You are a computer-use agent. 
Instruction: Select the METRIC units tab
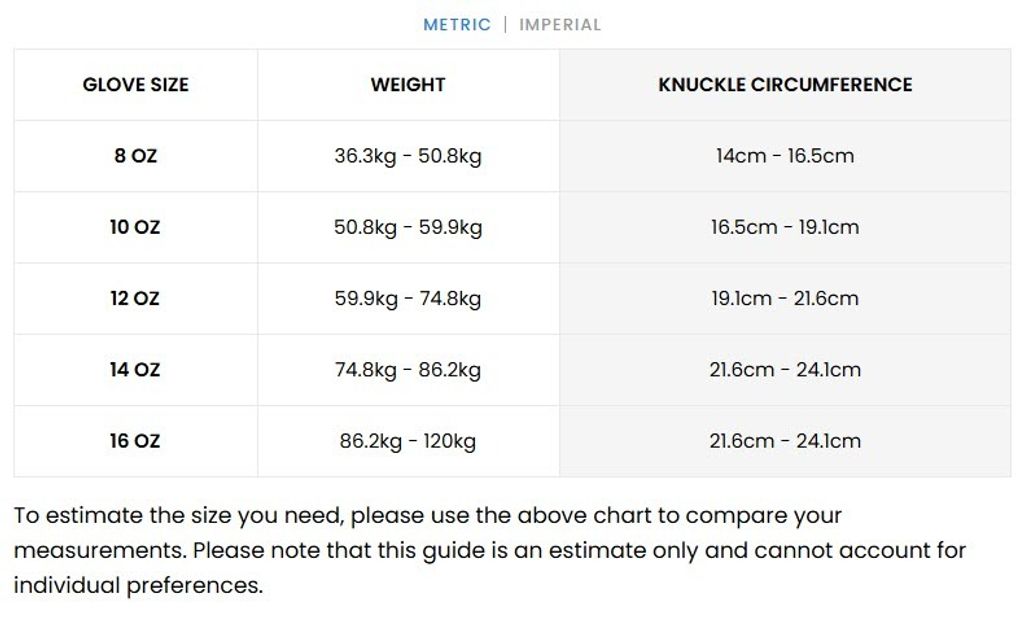[457, 25]
